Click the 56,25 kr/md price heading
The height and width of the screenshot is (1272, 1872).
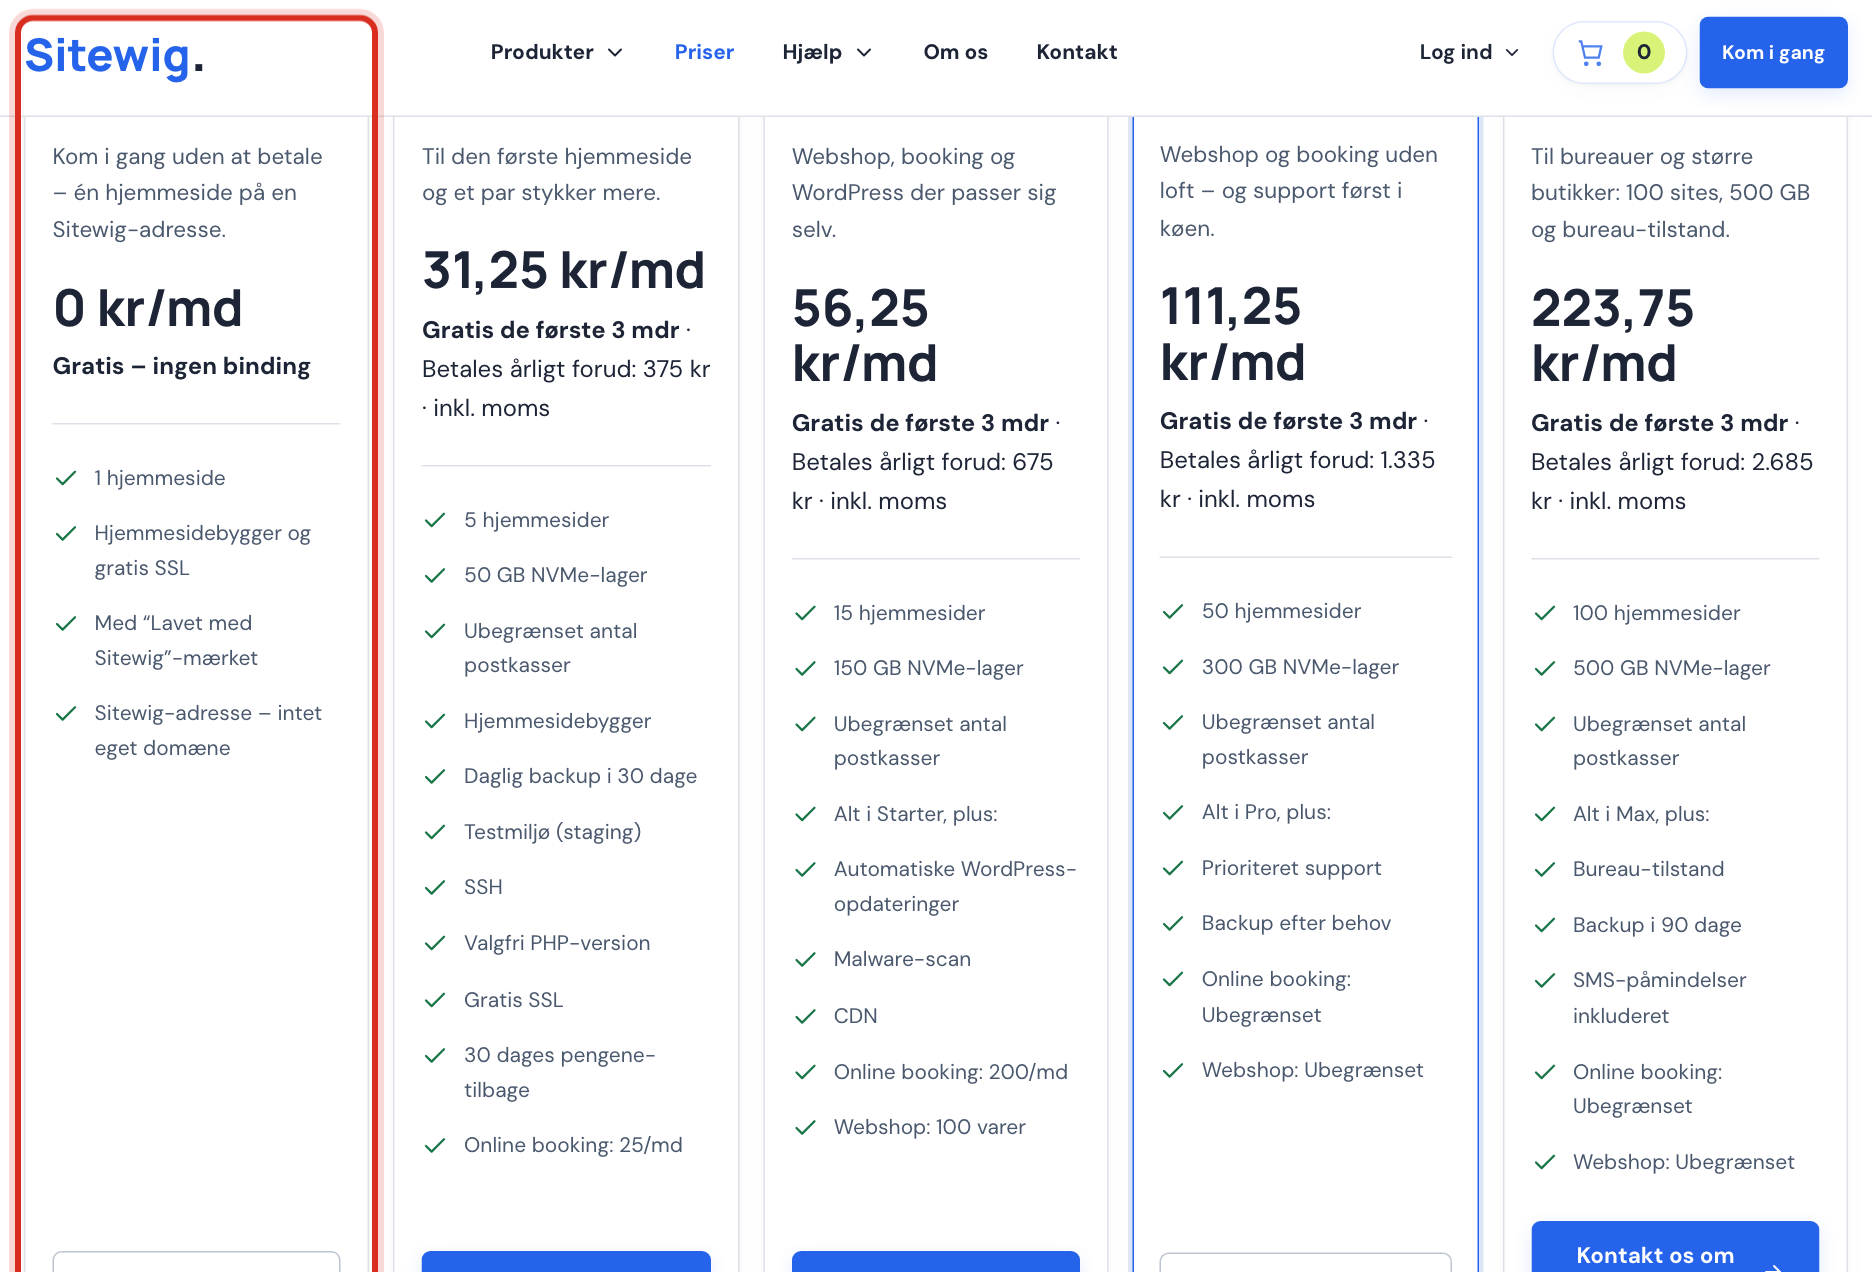[x=865, y=336]
